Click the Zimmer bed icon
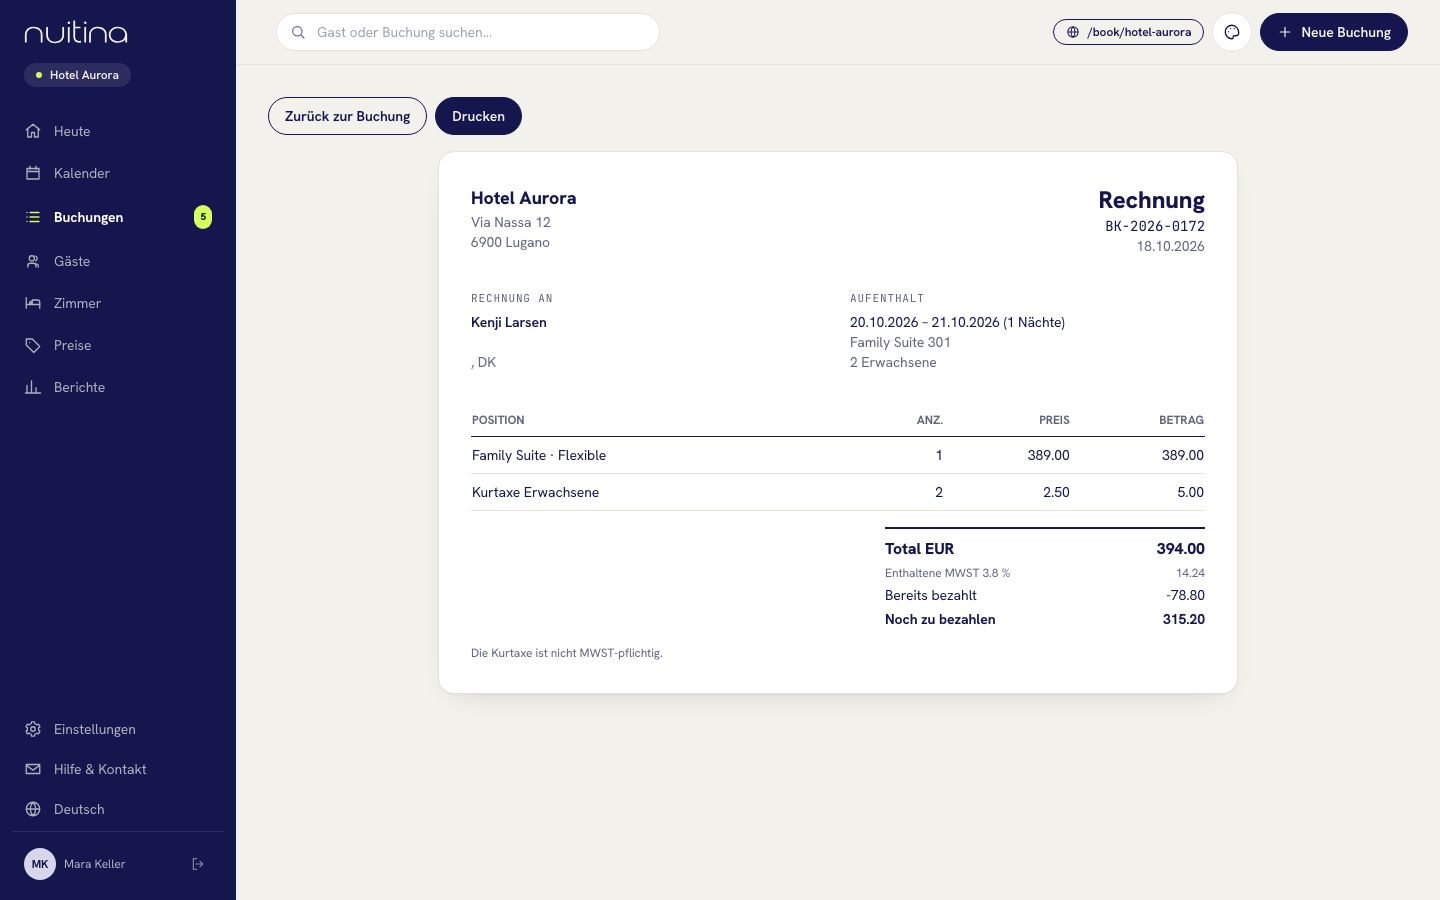 33,303
